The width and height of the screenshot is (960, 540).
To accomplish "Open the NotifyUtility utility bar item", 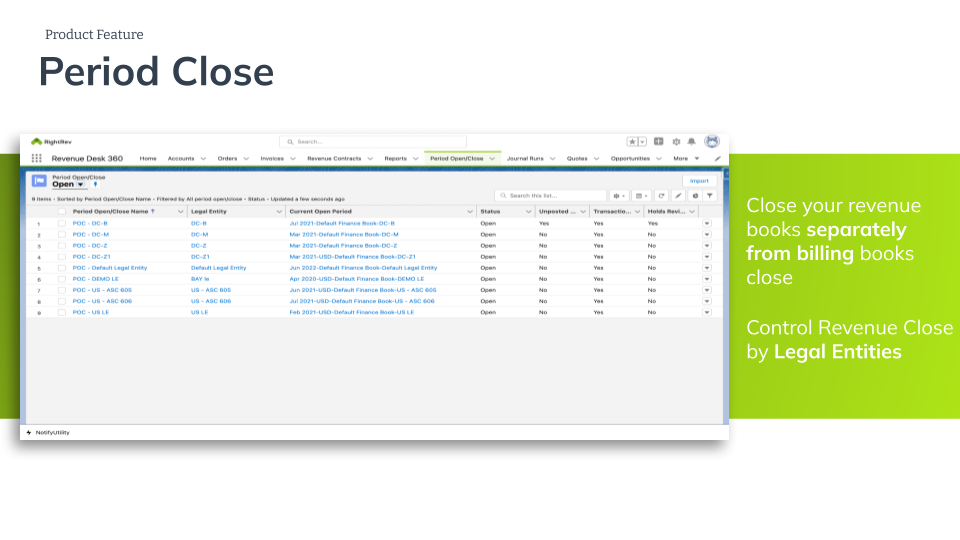I will 48,432.
